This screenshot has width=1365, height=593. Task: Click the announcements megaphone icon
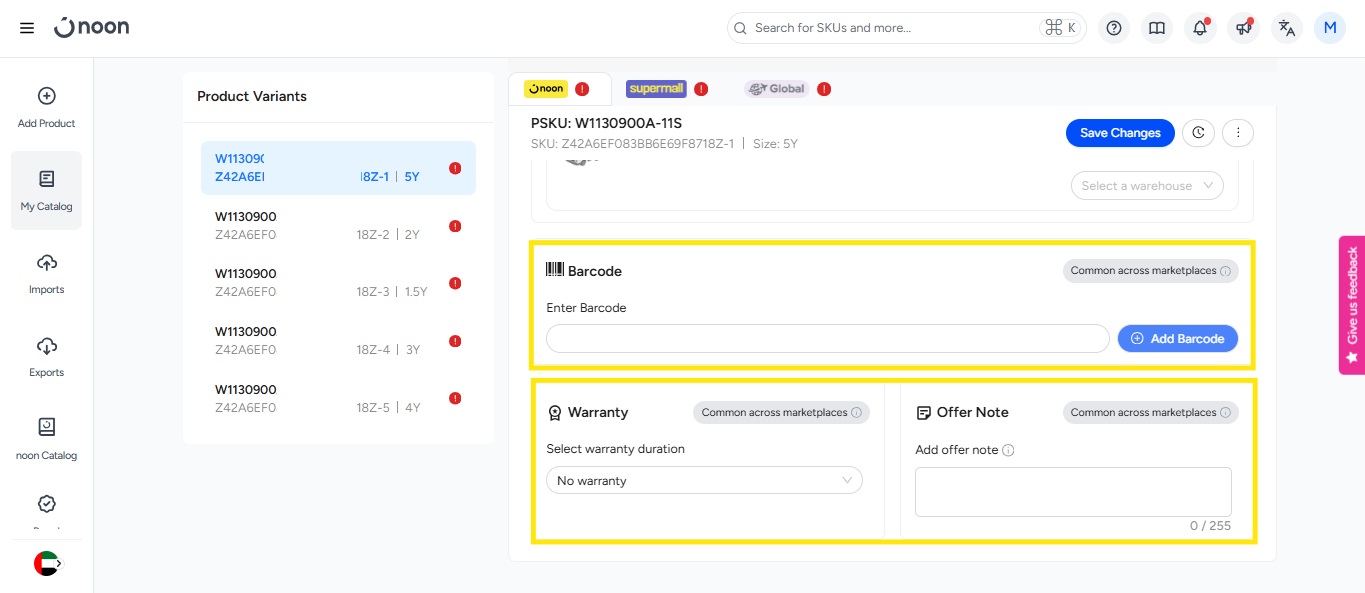tap(1243, 28)
